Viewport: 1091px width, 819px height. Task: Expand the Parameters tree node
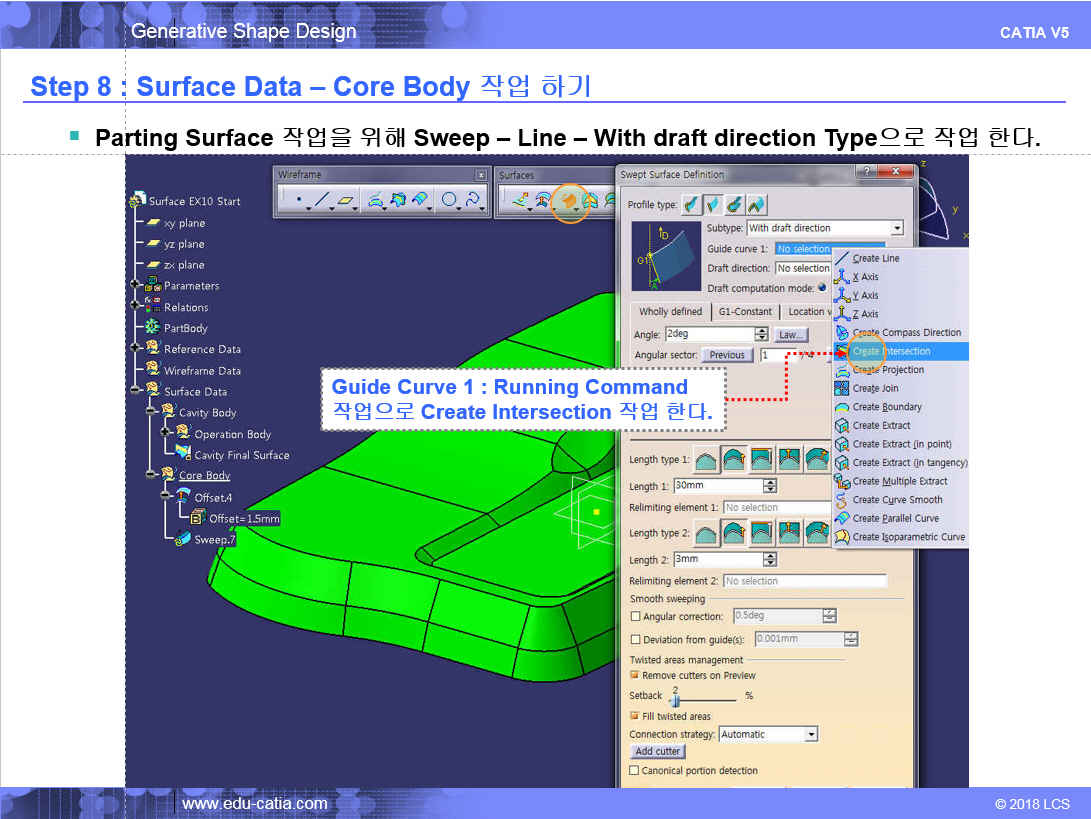tap(135, 286)
